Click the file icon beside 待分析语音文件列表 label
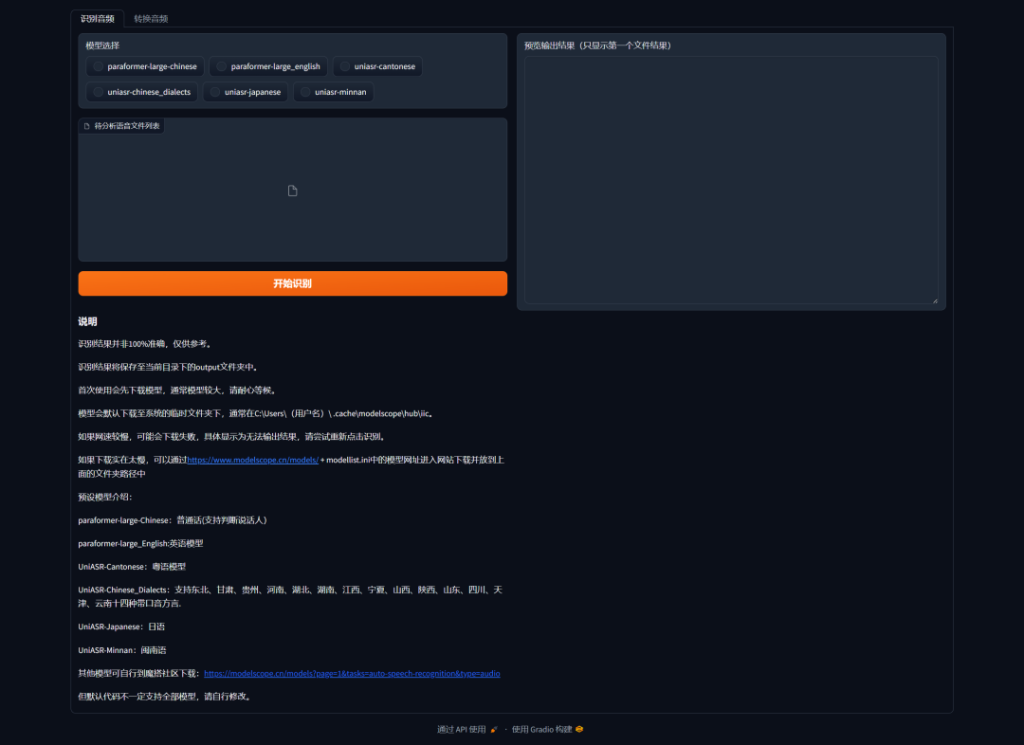The height and width of the screenshot is (745, 1024). coord(87,126)
